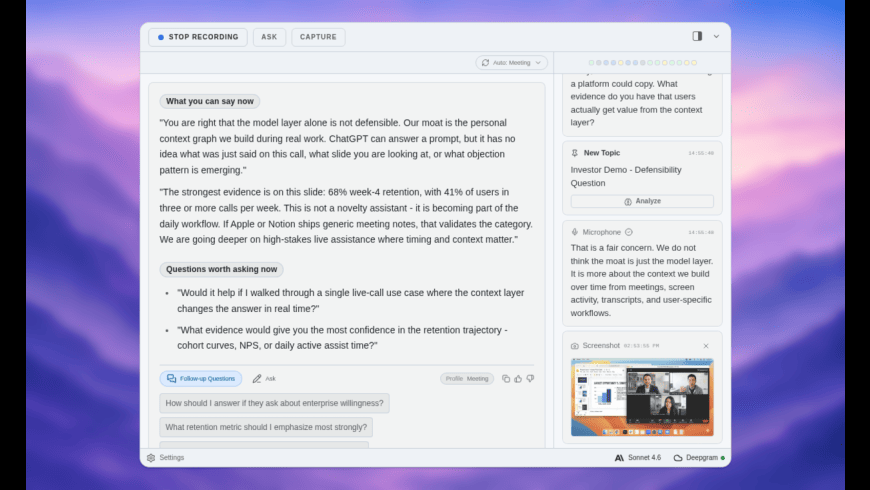Viewport: 870px width, 490px height.
Task: Give the answer a thumbs up
Action: tap(518, 378)
